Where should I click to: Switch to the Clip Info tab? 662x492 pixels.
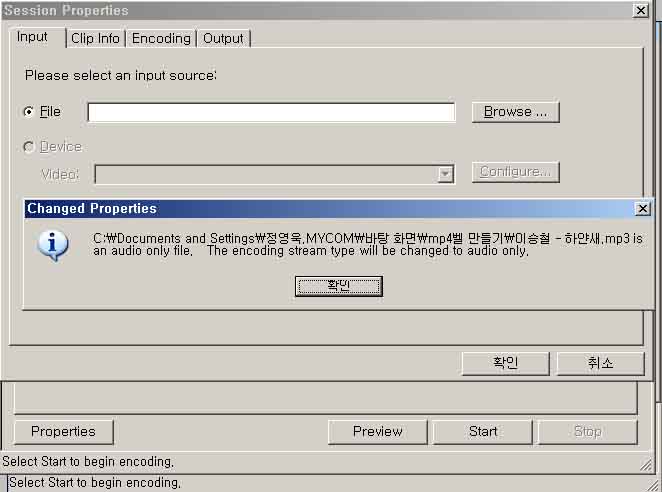[95, 38]
